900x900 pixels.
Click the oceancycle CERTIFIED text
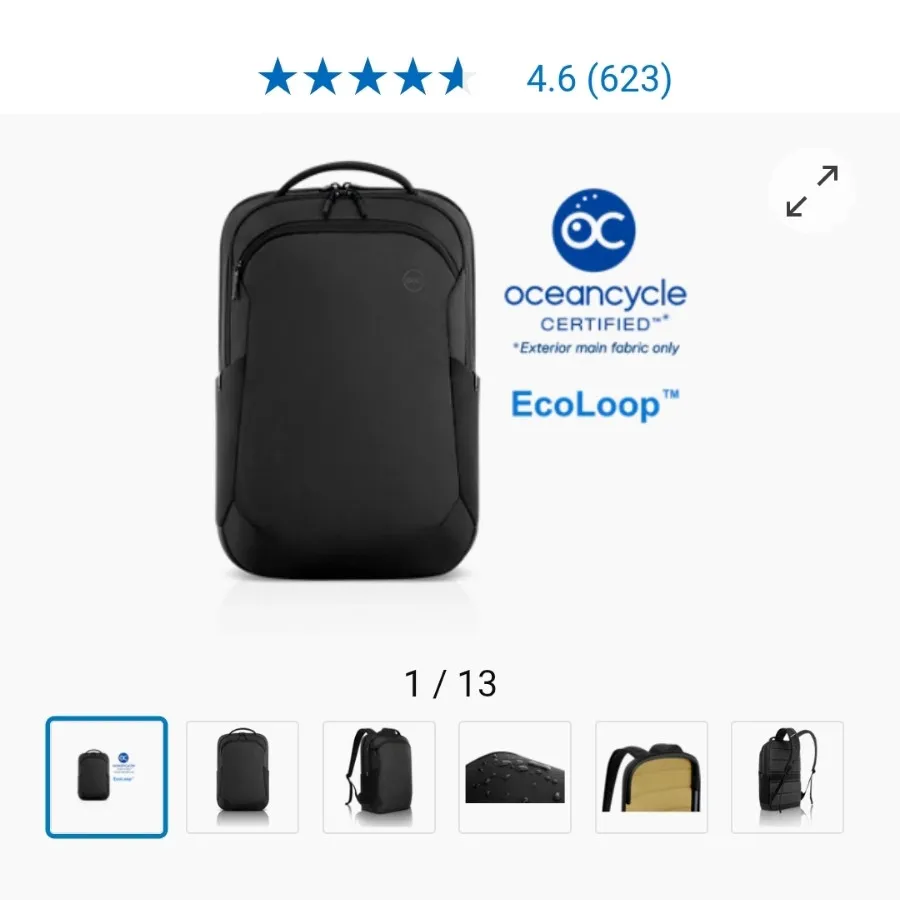pos(595,306)
